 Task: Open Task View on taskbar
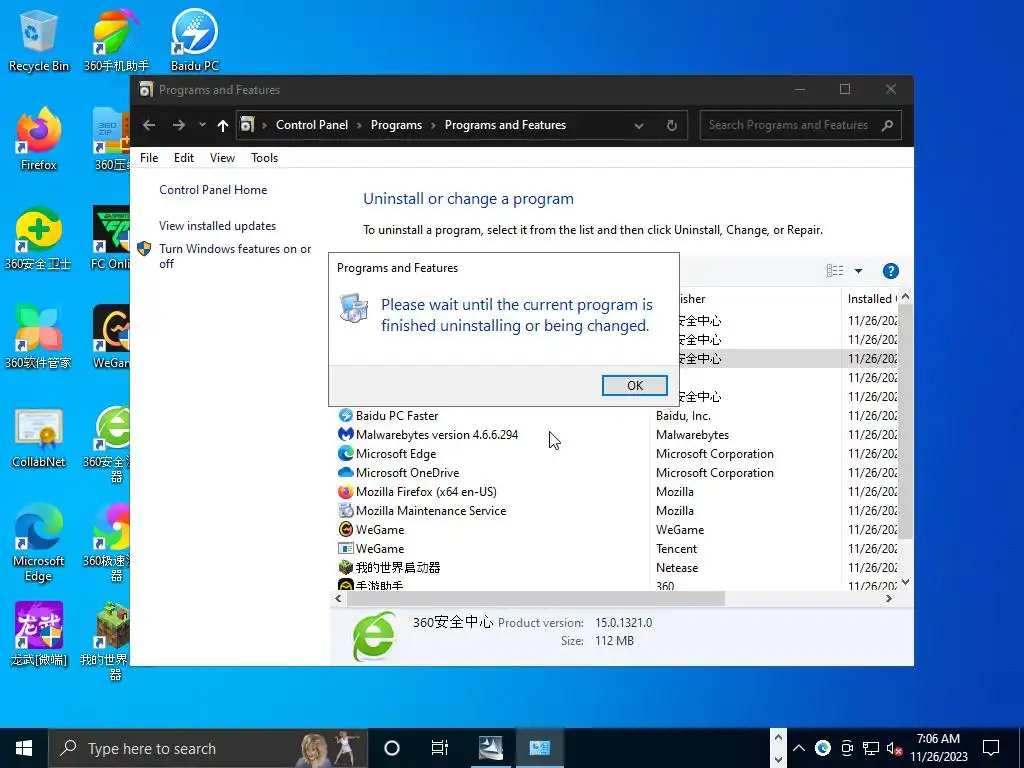[x=440, y=748]
